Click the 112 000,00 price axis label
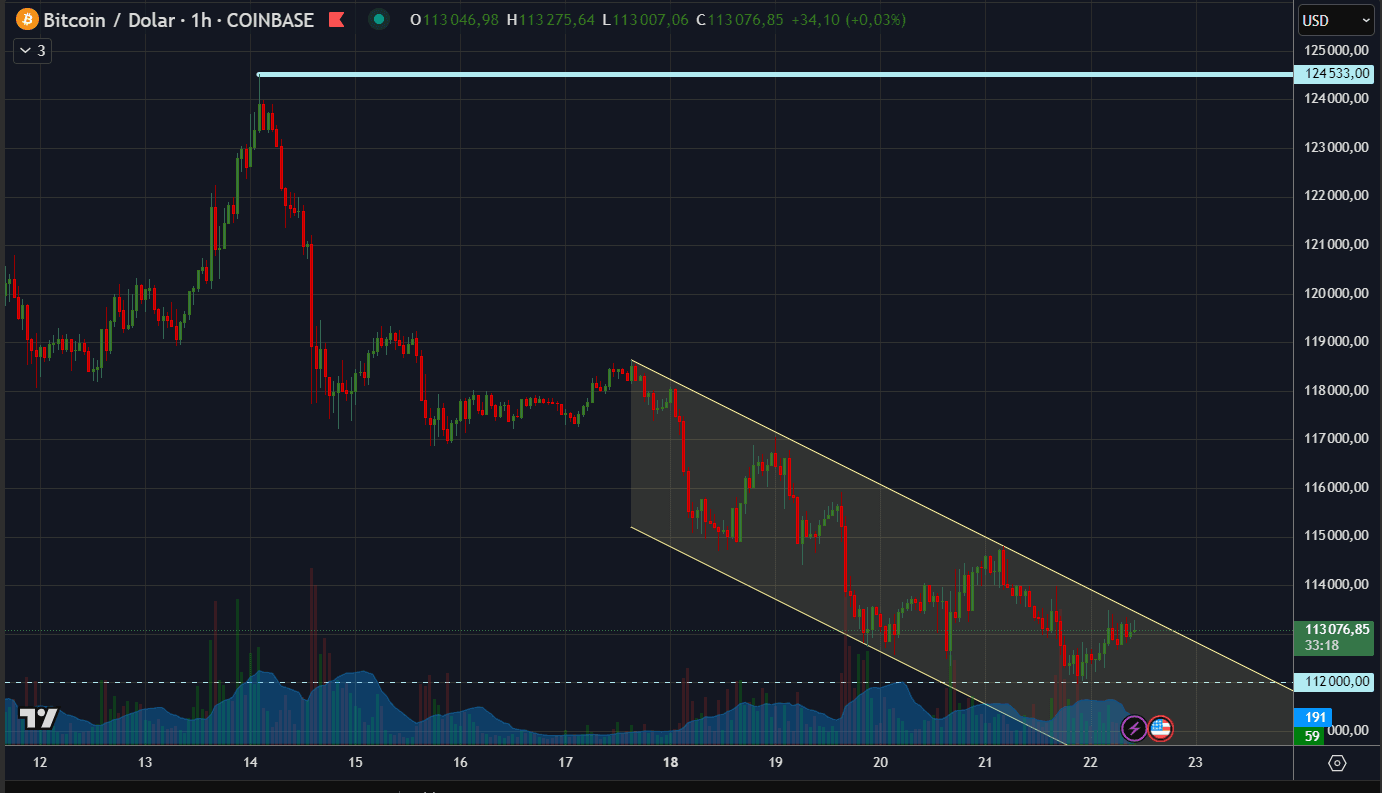This screenshot has width=1382, height=793. point(1334,682)
